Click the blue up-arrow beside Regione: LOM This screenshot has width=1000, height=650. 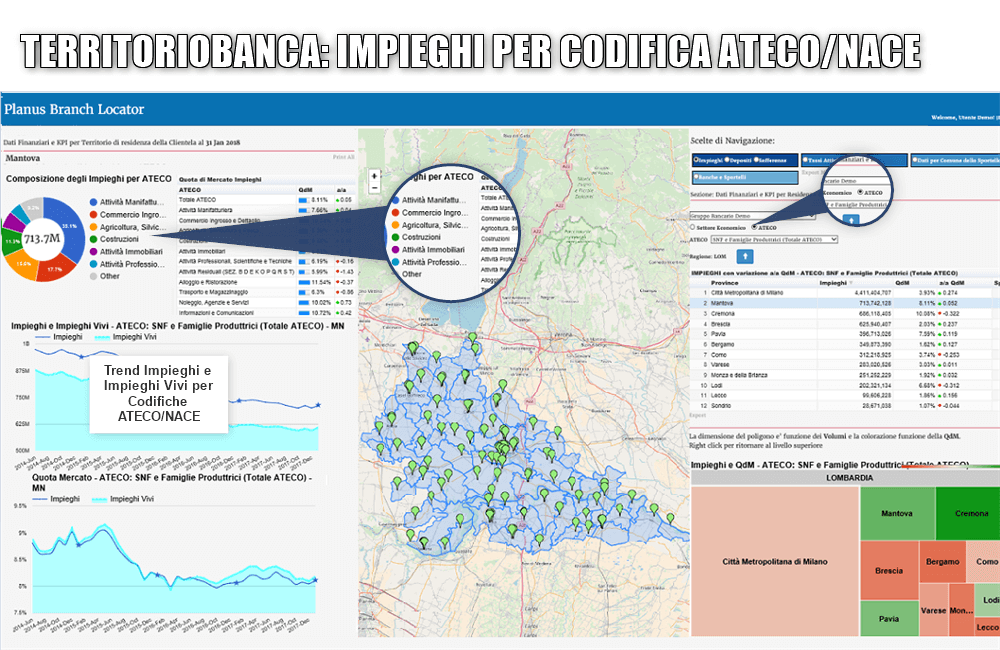coord(744,256)
